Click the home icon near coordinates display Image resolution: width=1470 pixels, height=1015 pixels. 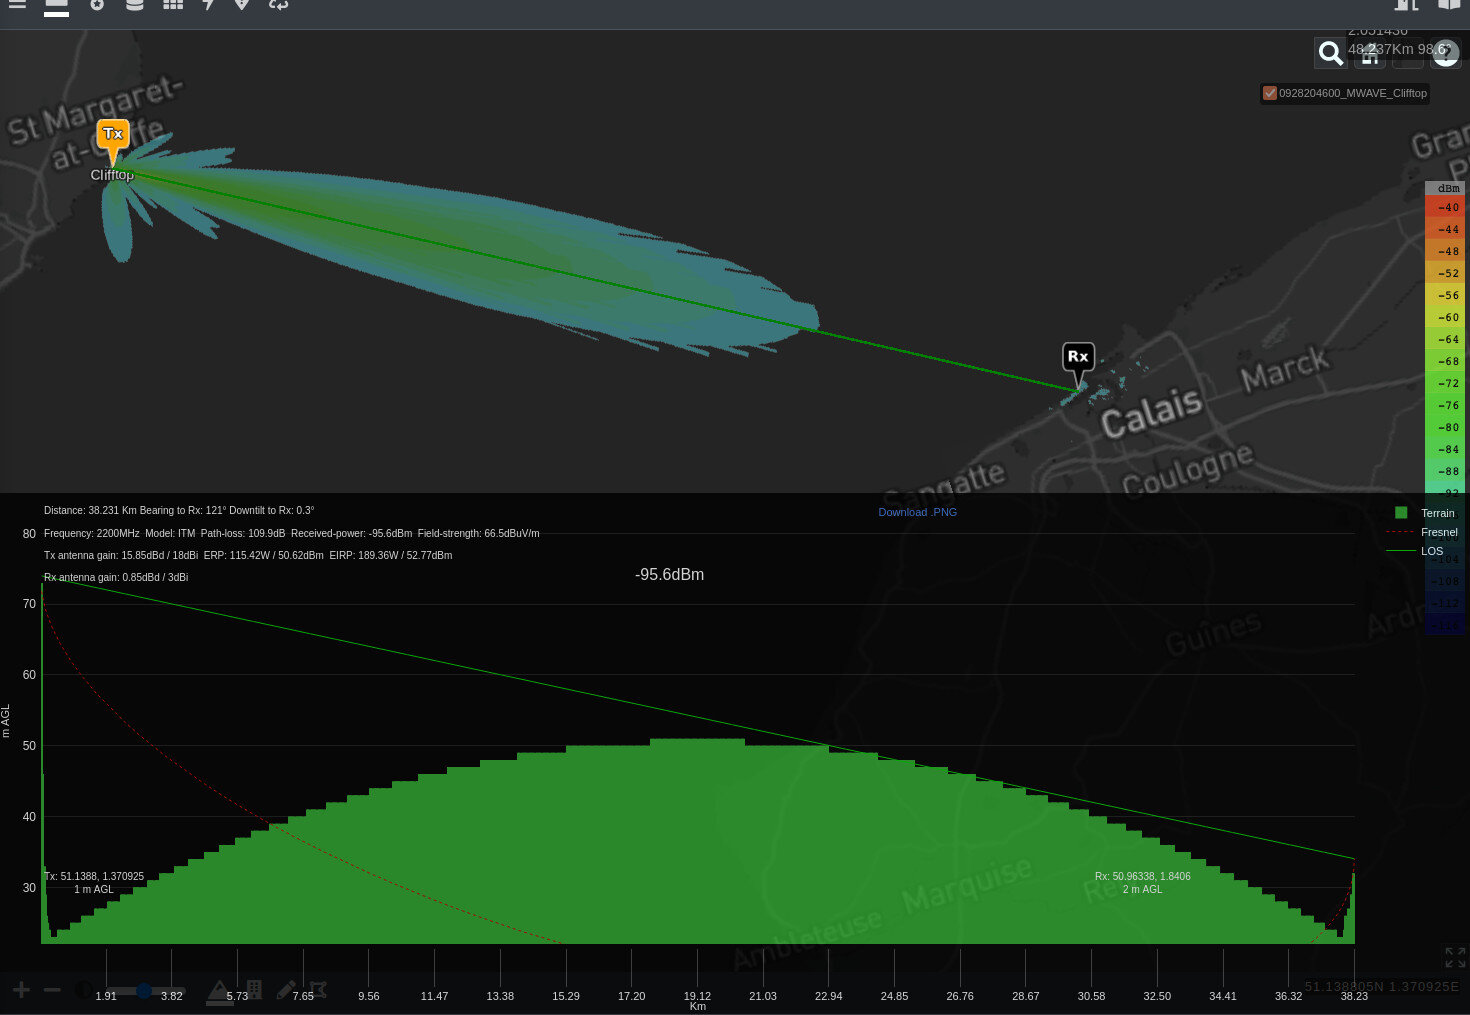click(x=1368, y=55)
